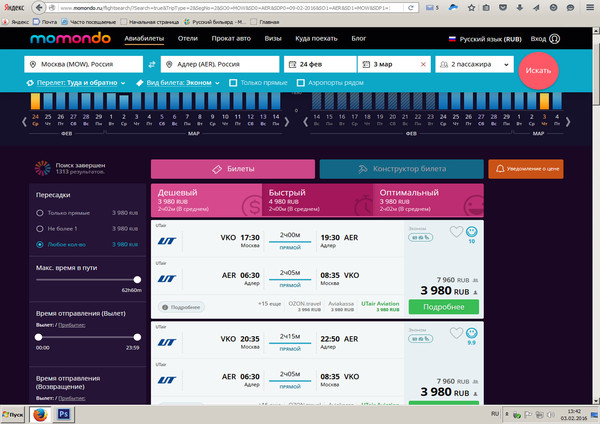This screenshot has width=600, height=424.
Task: Select Только прямые stops filter
Action: tap(40, 213)
